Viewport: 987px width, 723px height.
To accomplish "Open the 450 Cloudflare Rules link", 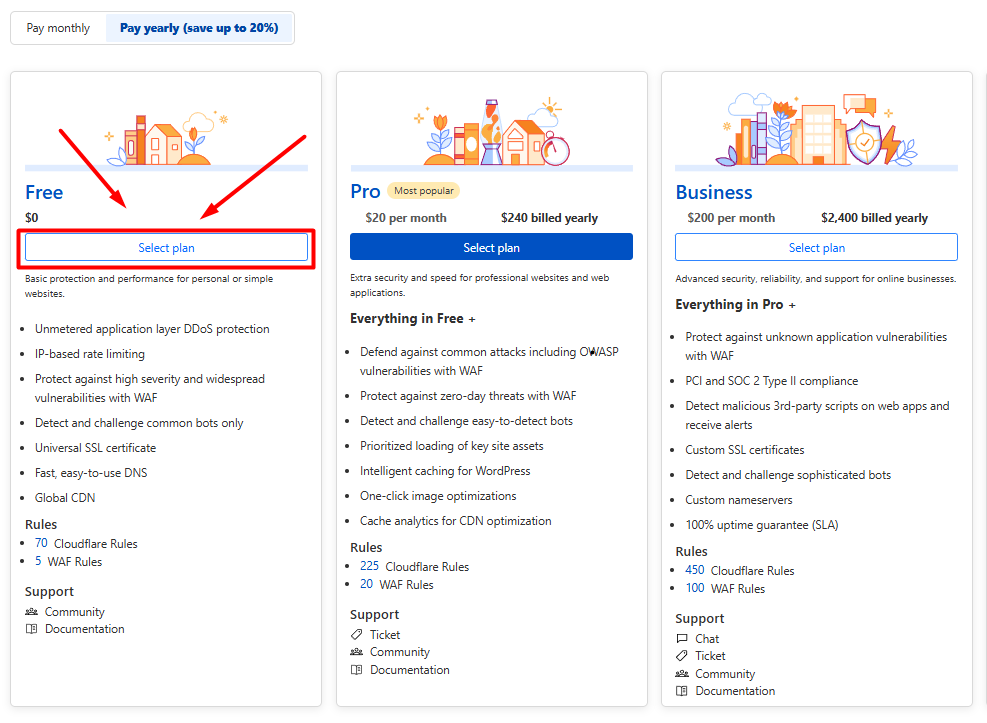I will click(695, 570).
